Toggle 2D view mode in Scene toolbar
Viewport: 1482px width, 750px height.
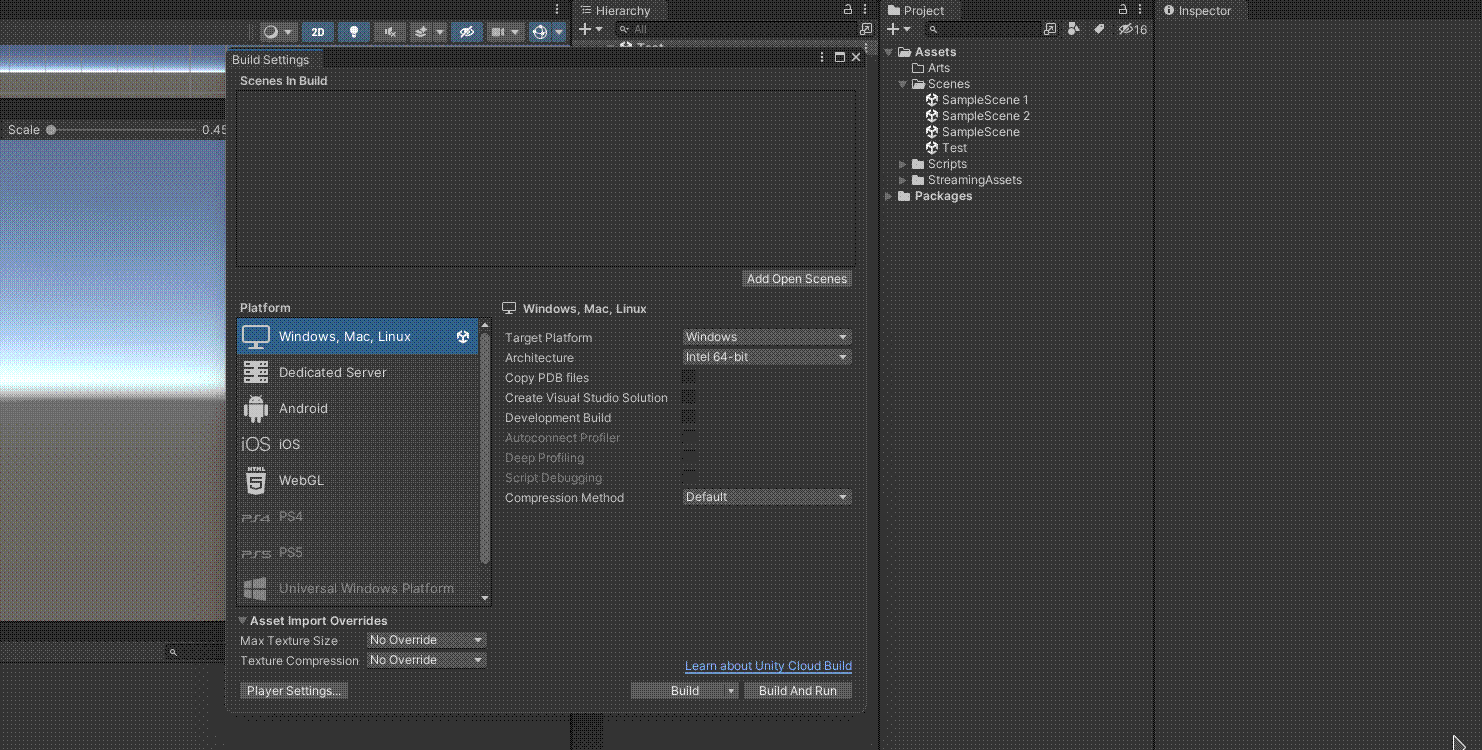pos(317,32)
